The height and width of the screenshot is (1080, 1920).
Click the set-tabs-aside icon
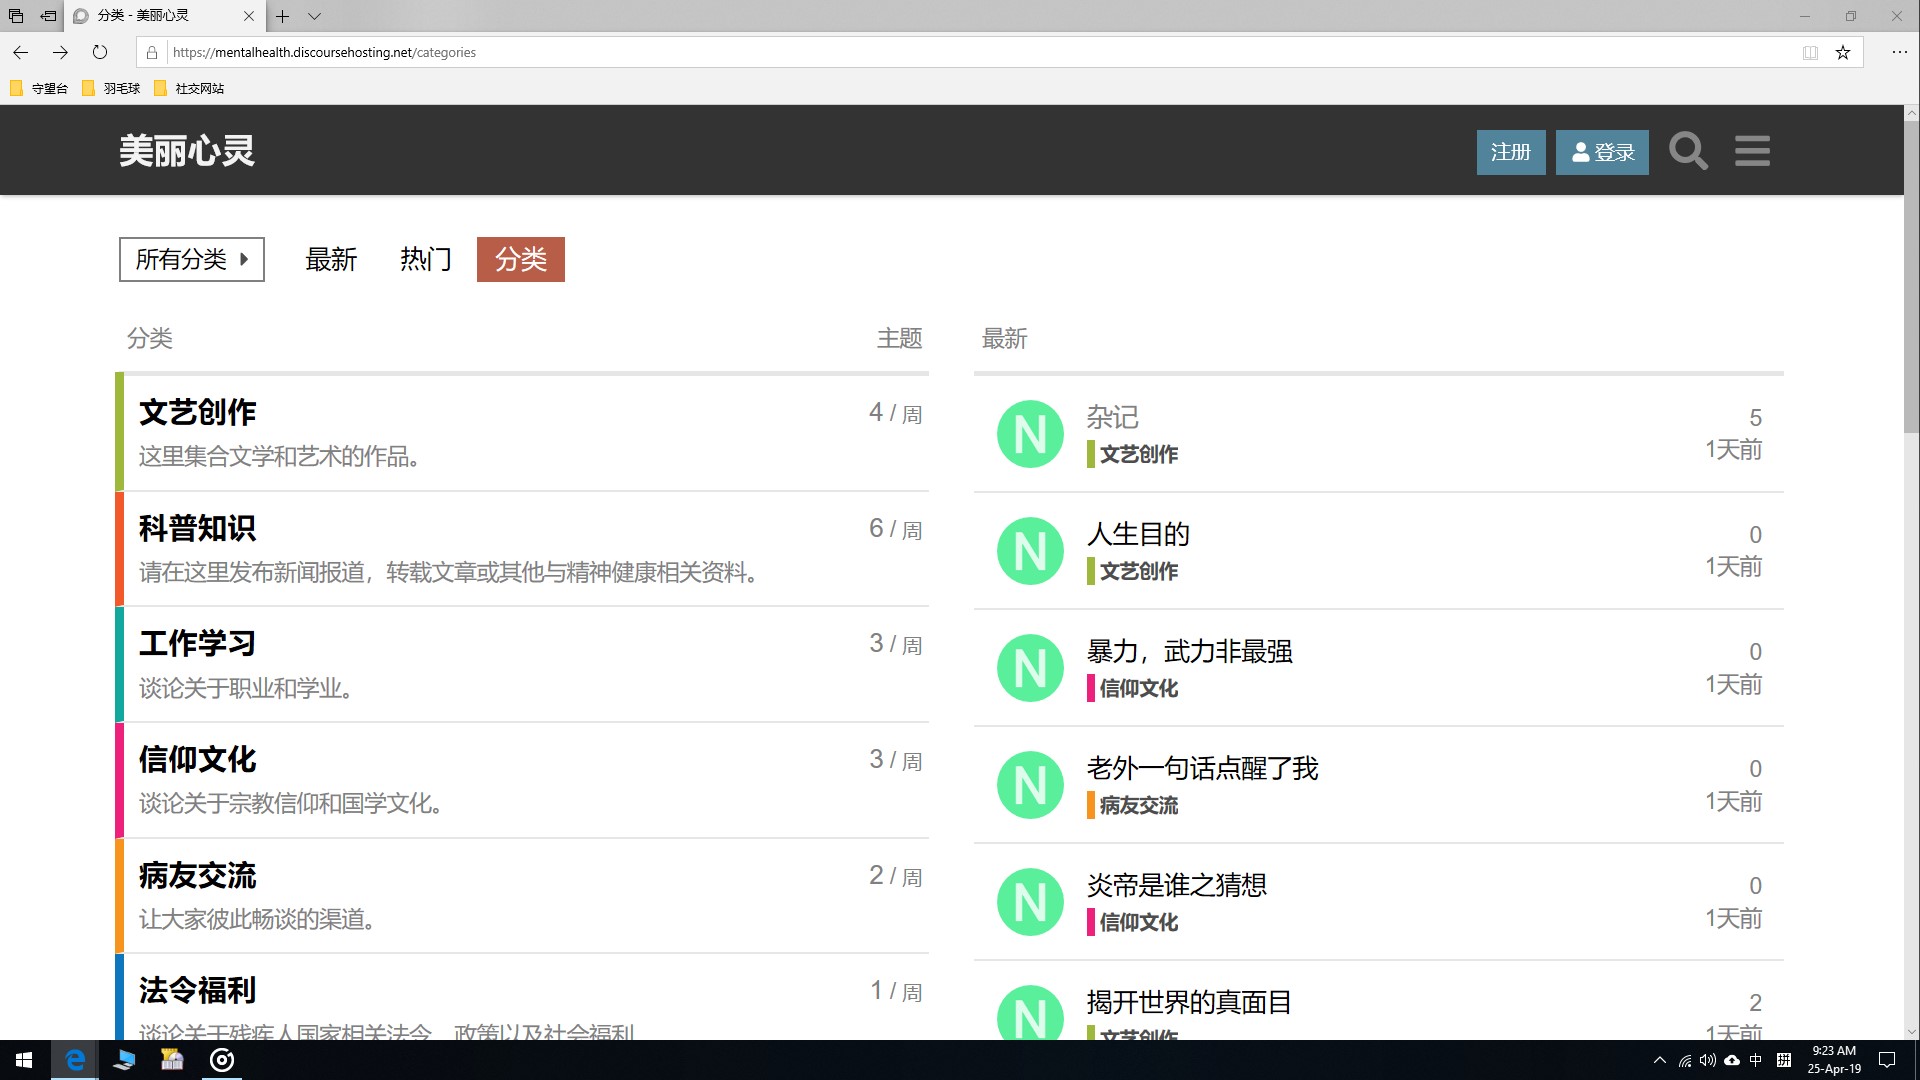pos(48,16)
